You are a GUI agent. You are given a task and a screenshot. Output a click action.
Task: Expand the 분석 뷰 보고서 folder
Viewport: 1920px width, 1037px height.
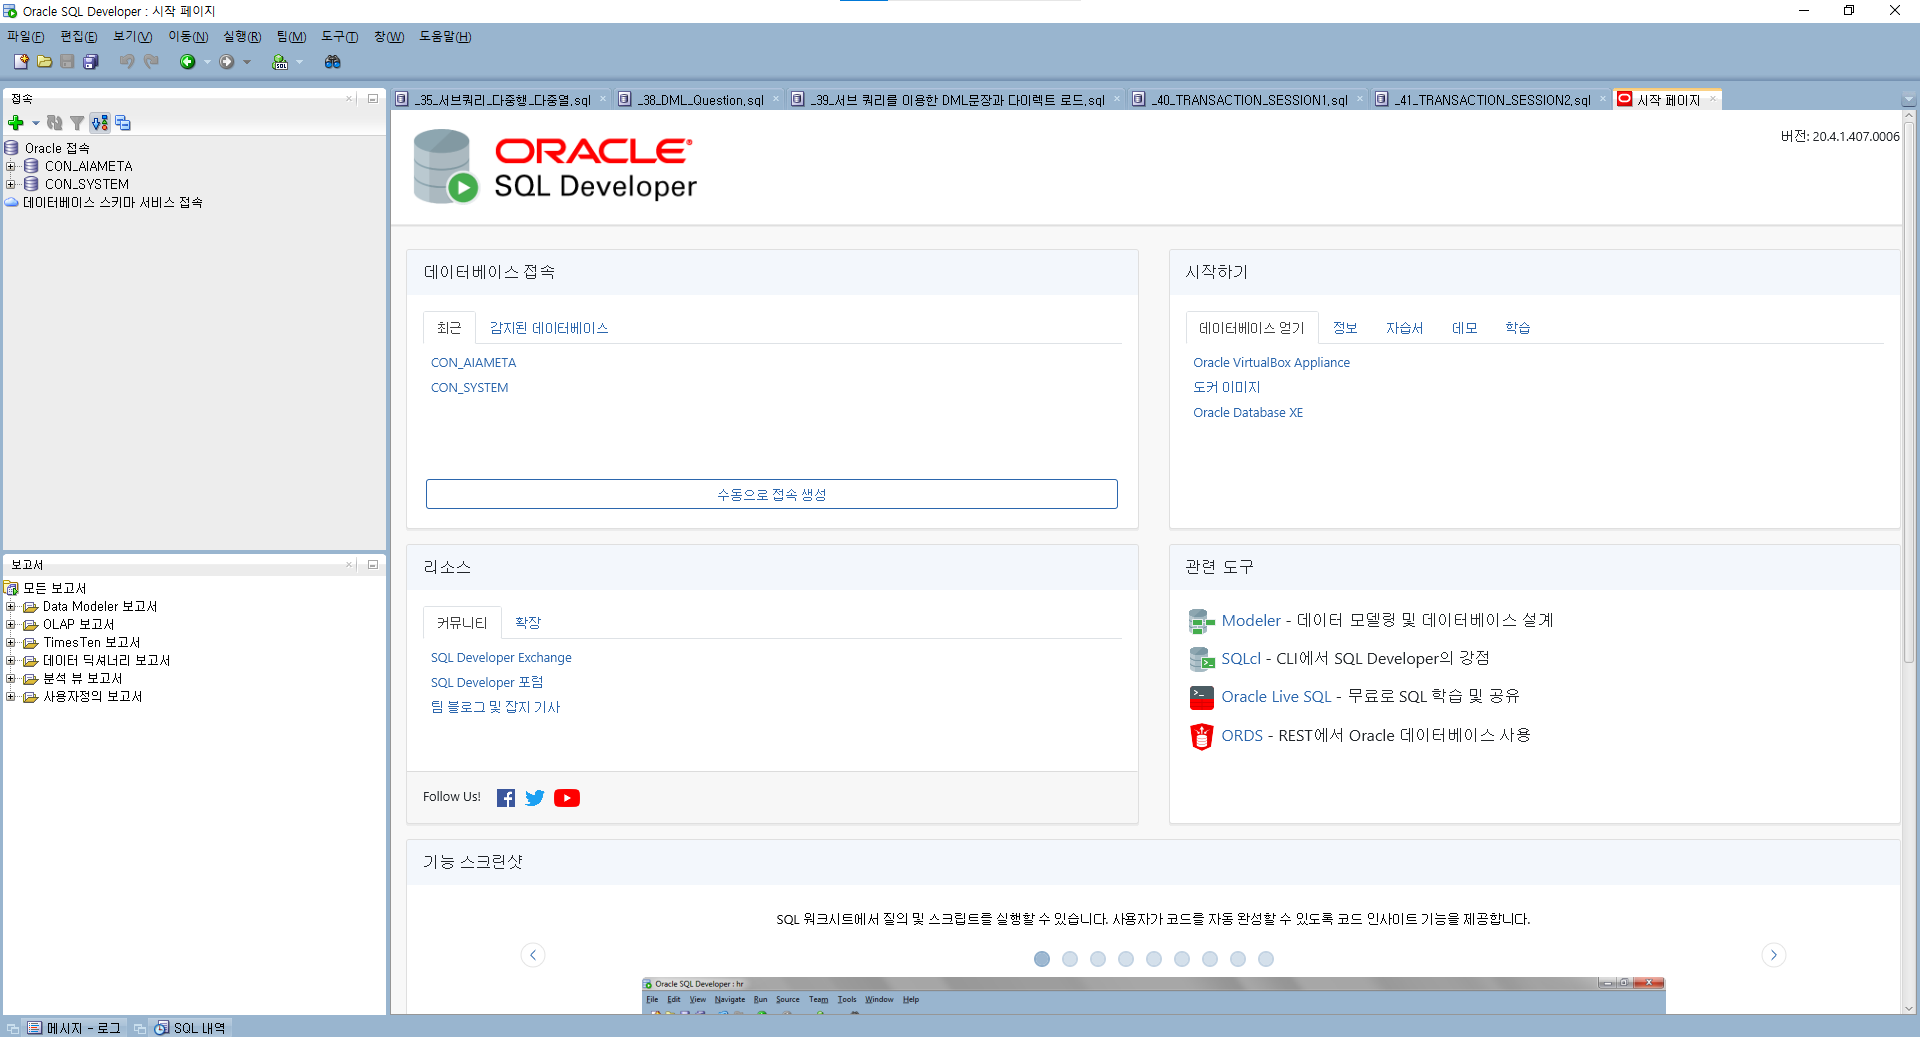(x=10, y=678)
